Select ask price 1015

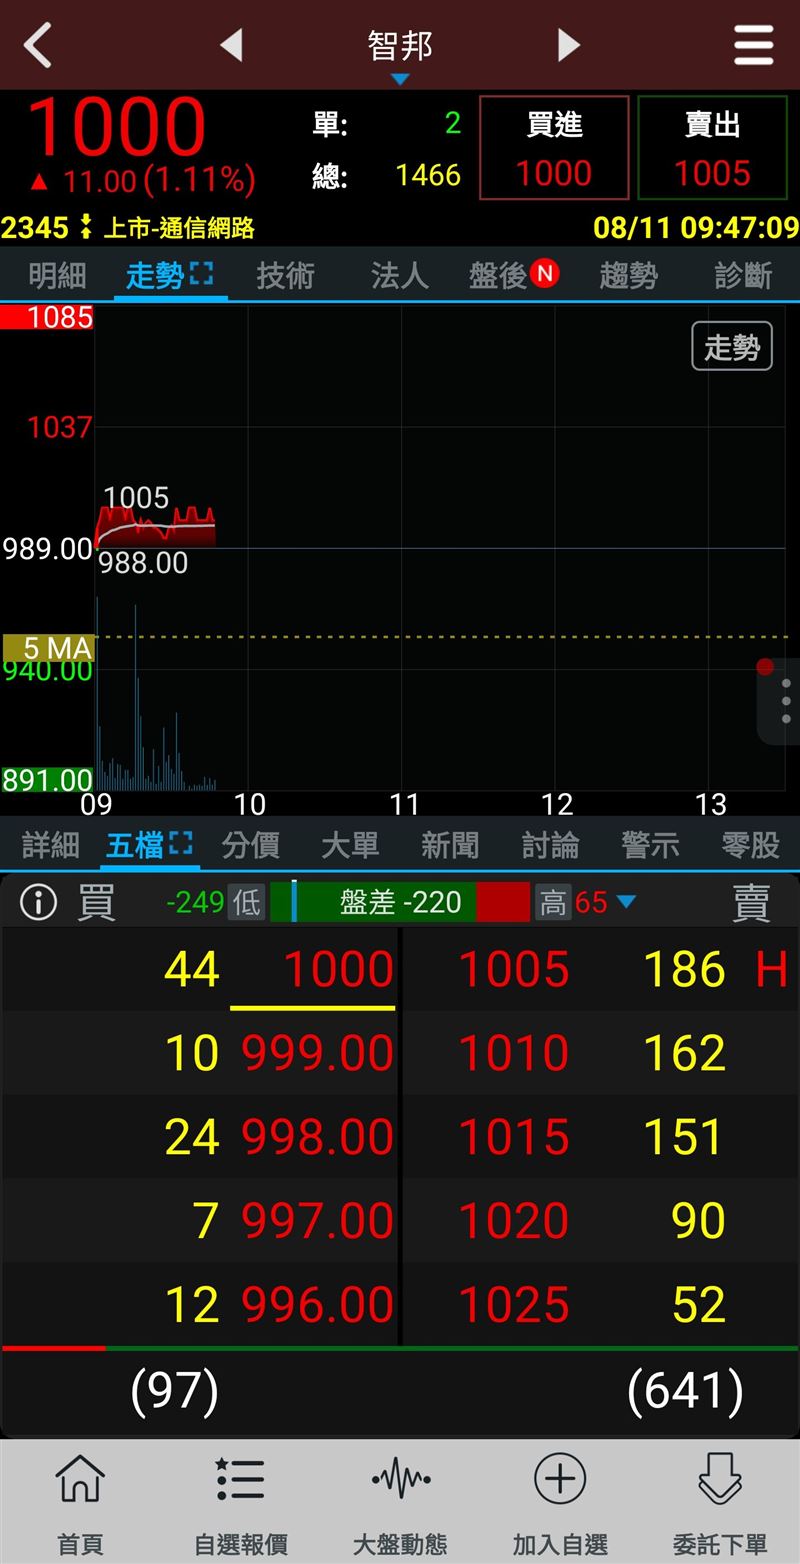point(514,1138)
